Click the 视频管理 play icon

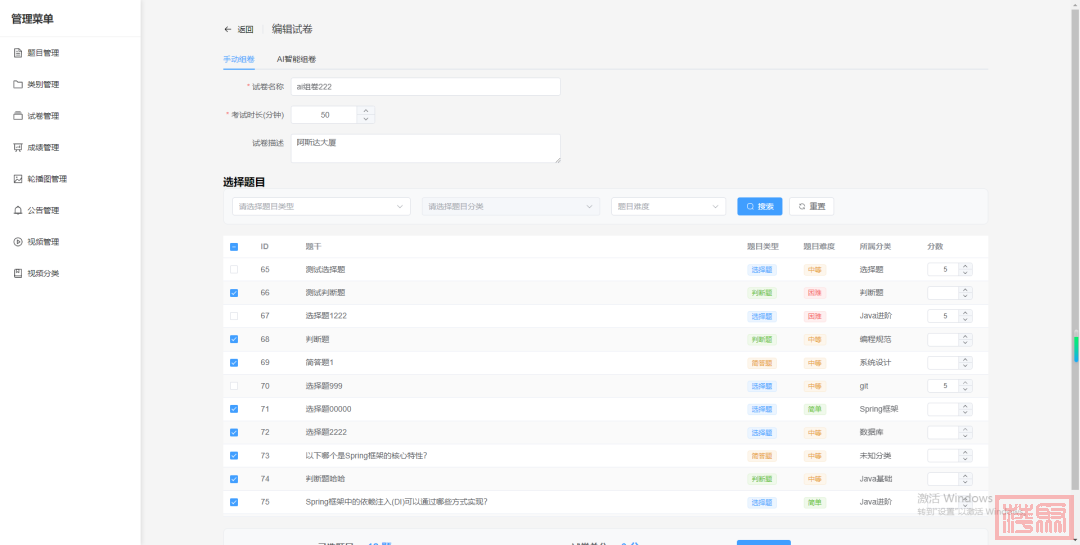[17, 242]
